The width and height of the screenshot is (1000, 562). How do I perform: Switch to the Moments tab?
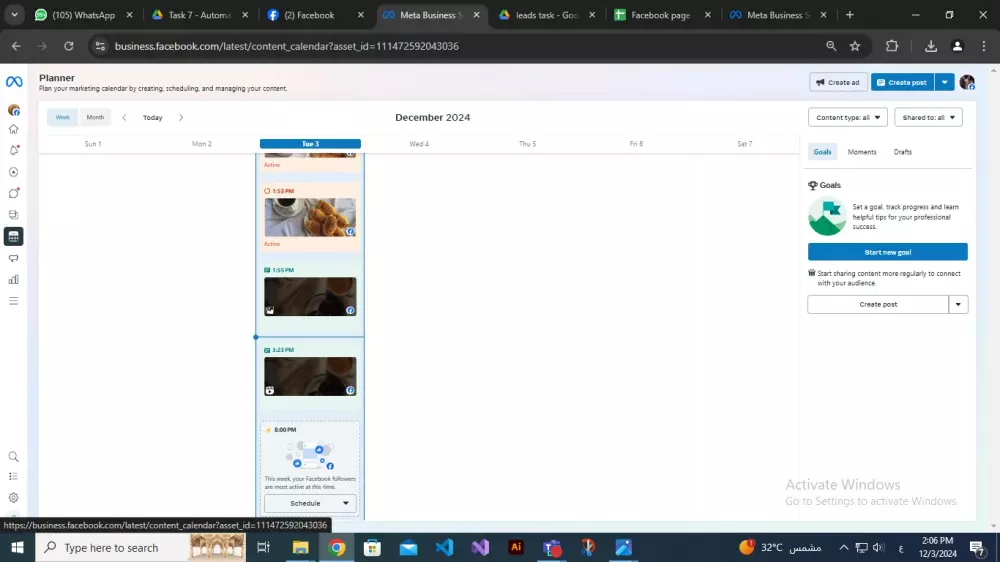coord(862,152)
